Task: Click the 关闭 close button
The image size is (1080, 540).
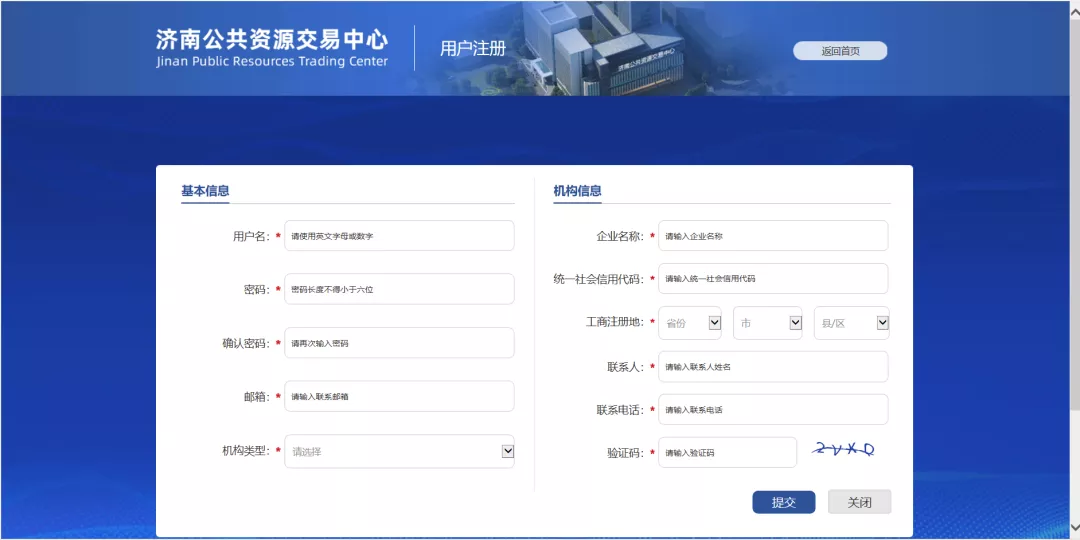Action: click(x=859, y=502)
